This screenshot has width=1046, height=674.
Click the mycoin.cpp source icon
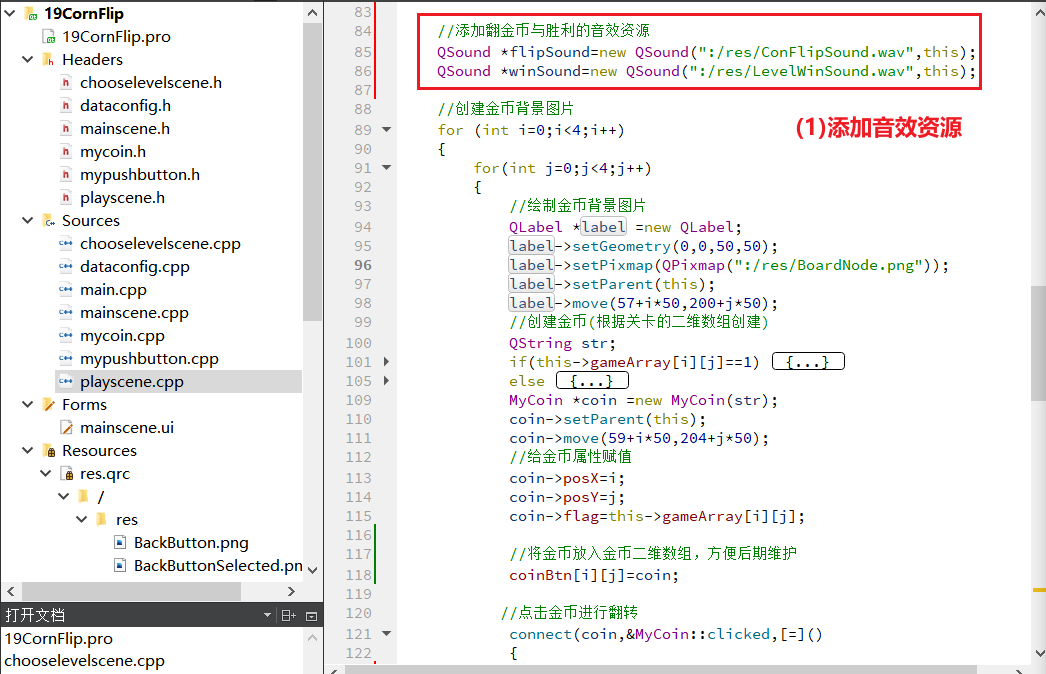[x=65, y=336]
